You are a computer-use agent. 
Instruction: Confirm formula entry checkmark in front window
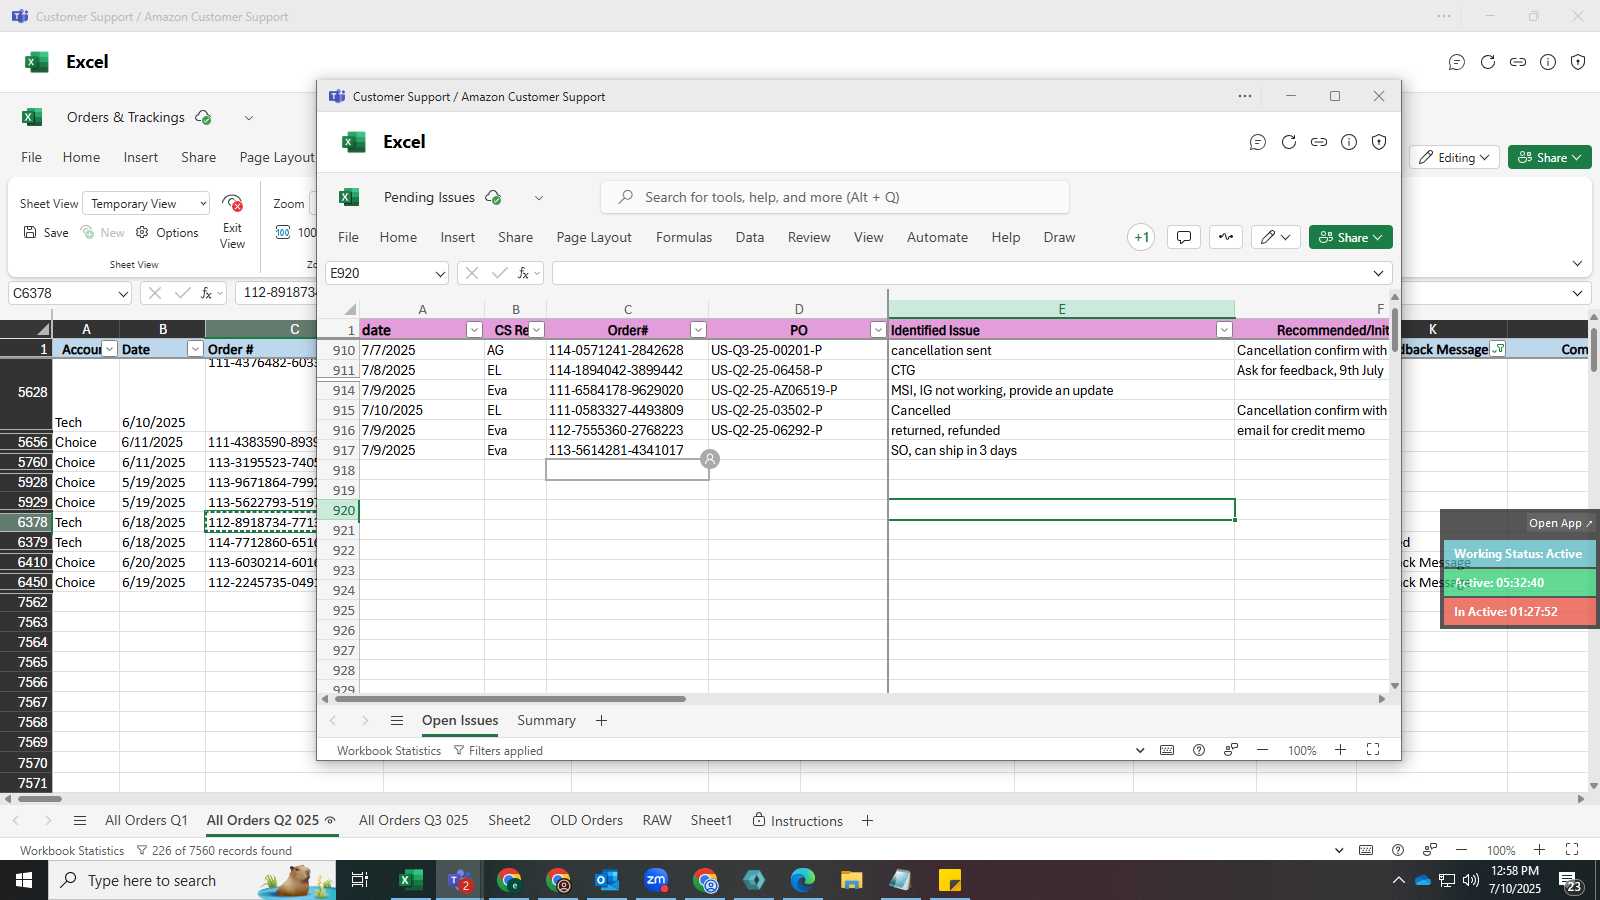click(499, 273)
